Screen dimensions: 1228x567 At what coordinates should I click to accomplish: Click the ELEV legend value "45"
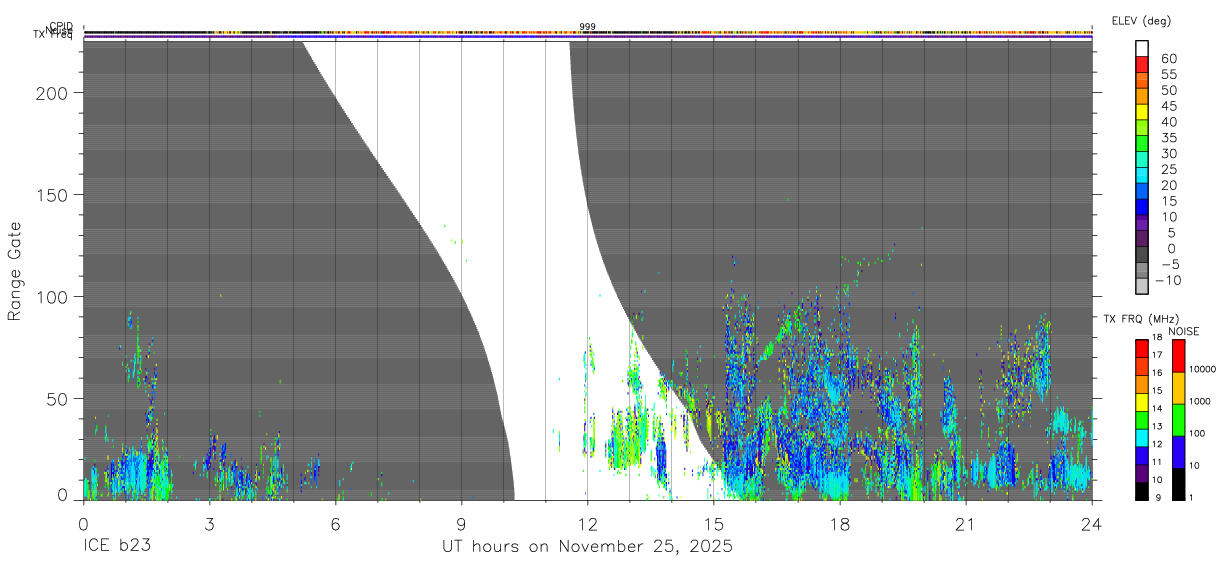[1168, 106]
